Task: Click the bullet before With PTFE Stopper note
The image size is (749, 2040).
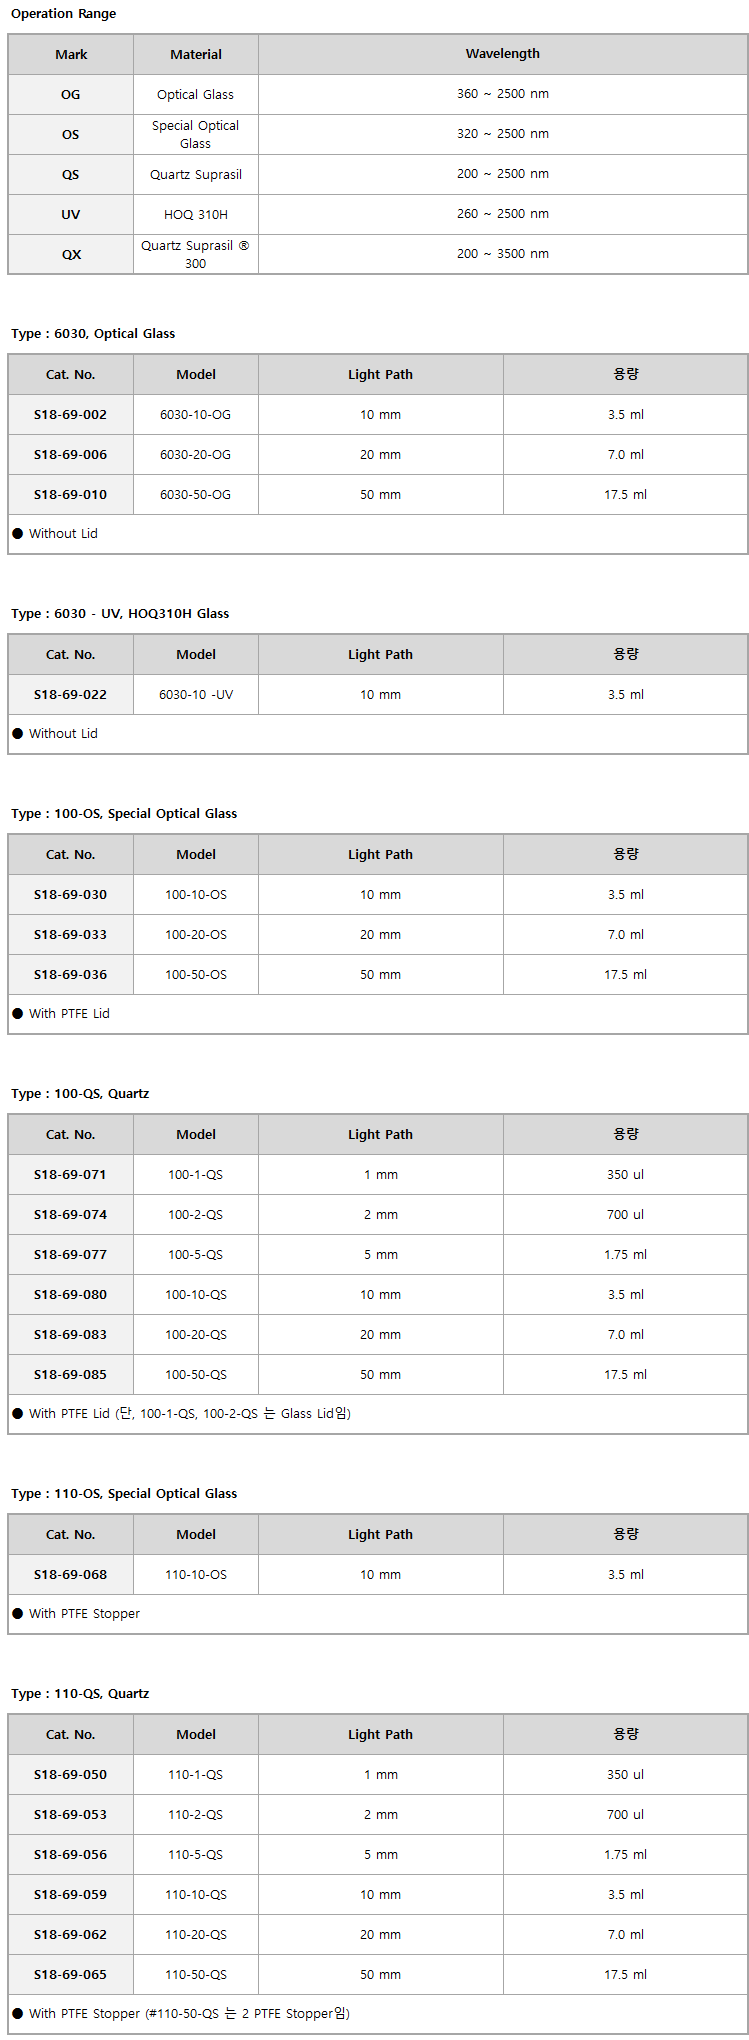Action: tap(18, 1613)
